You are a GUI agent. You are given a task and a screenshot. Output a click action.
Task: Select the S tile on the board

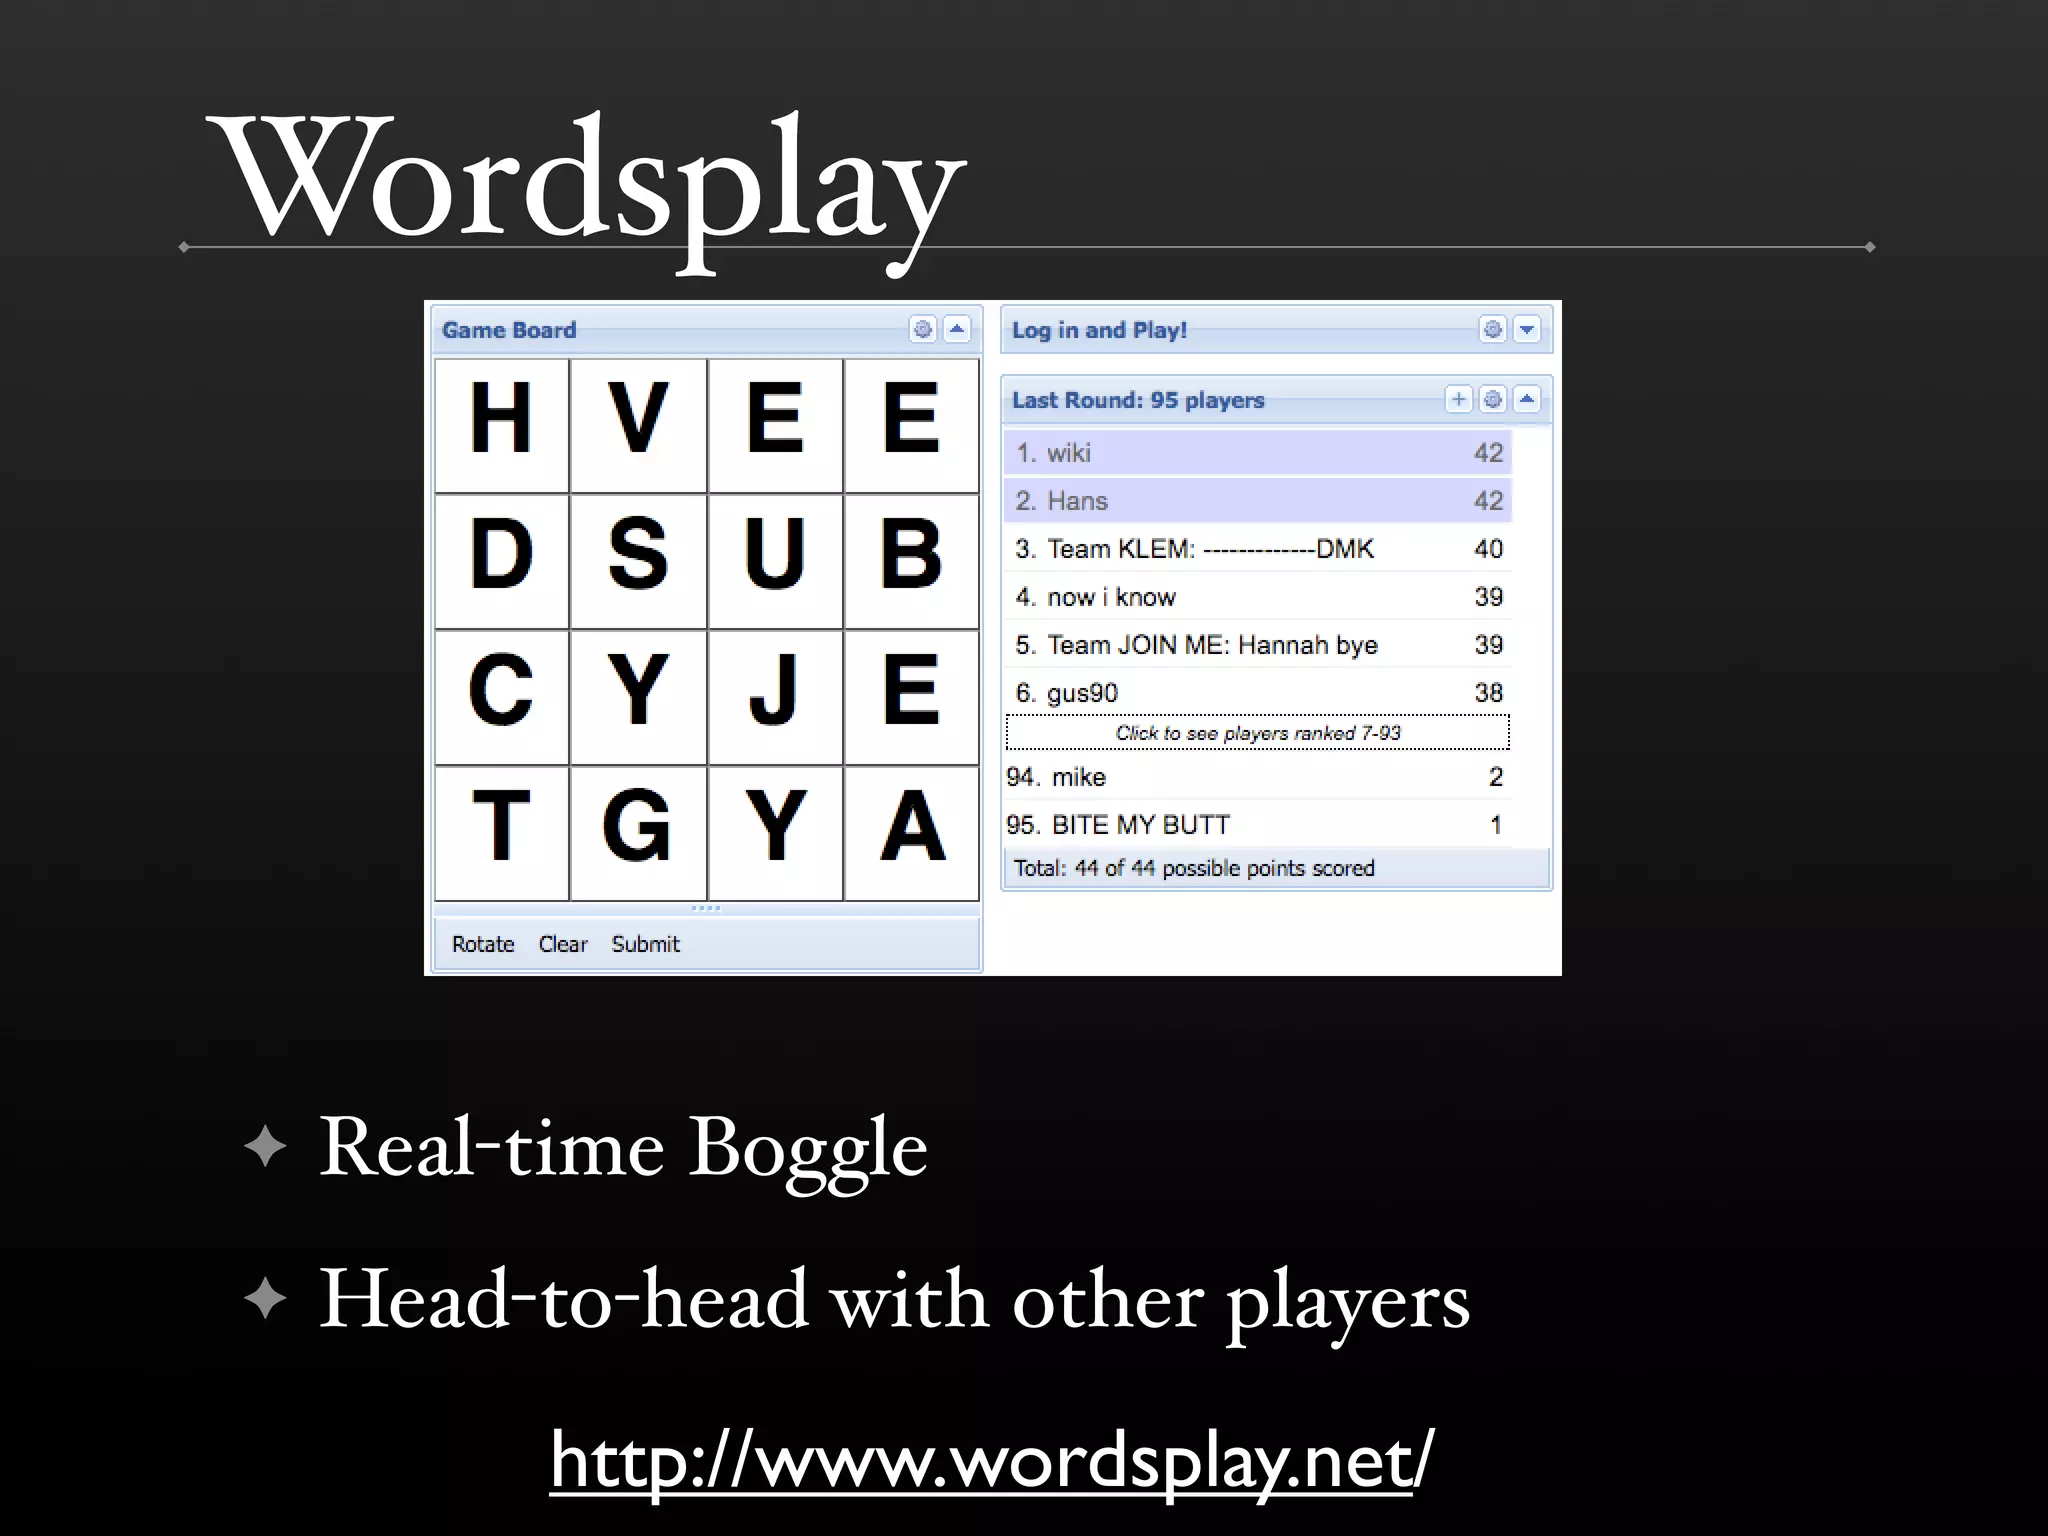tap(638, 561)
